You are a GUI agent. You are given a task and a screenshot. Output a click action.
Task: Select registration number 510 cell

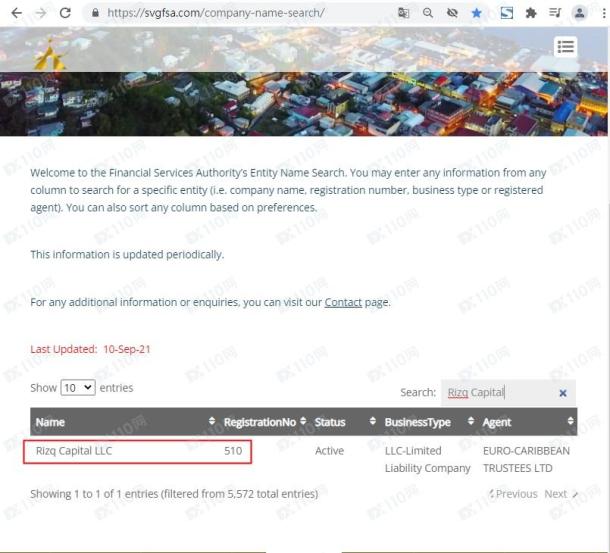point(233,451)
